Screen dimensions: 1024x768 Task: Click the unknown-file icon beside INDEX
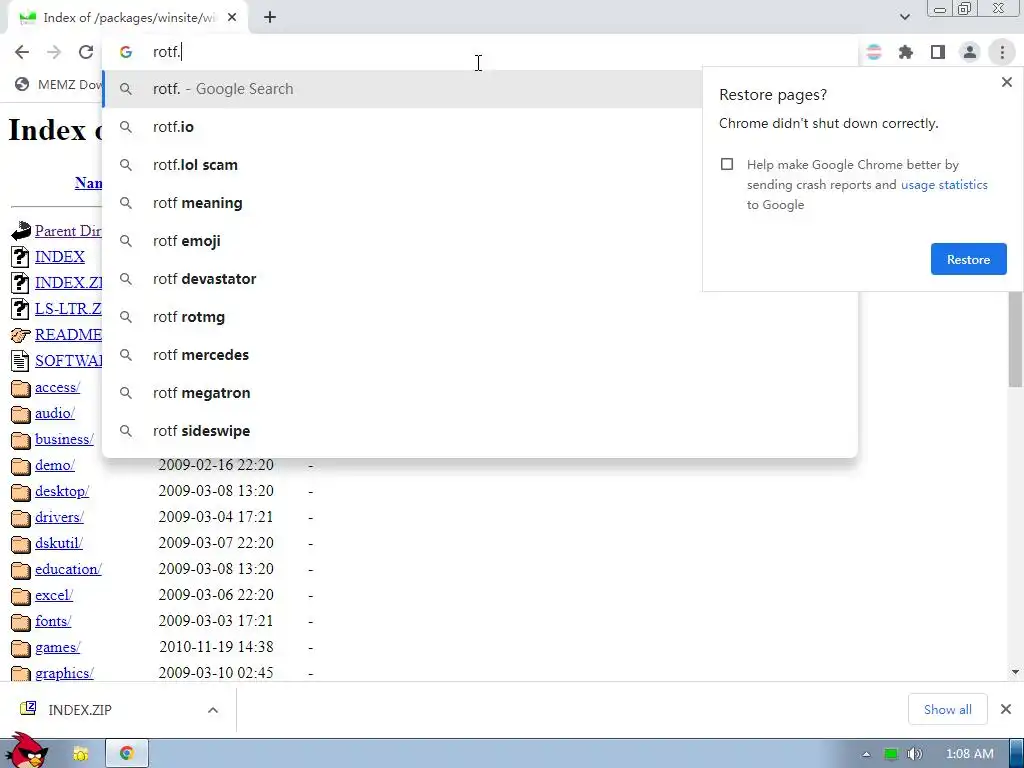coord(20,257)
